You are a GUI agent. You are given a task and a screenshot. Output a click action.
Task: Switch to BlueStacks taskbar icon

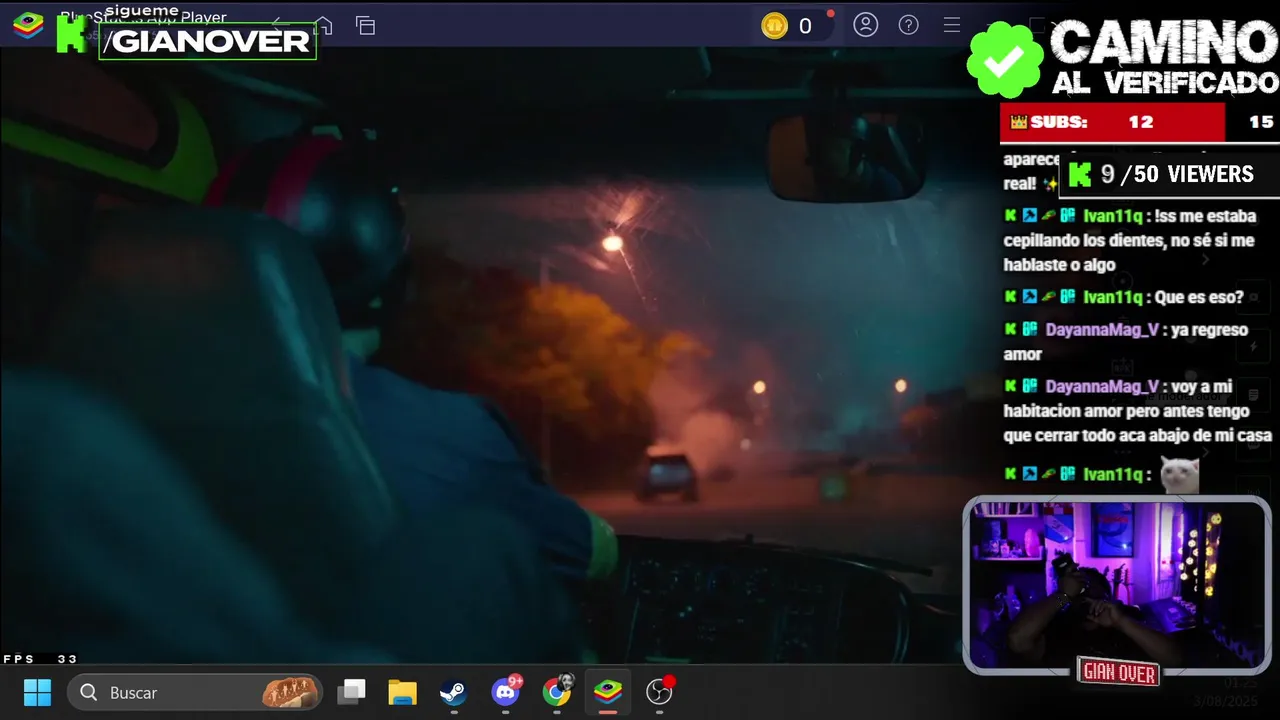608,691
